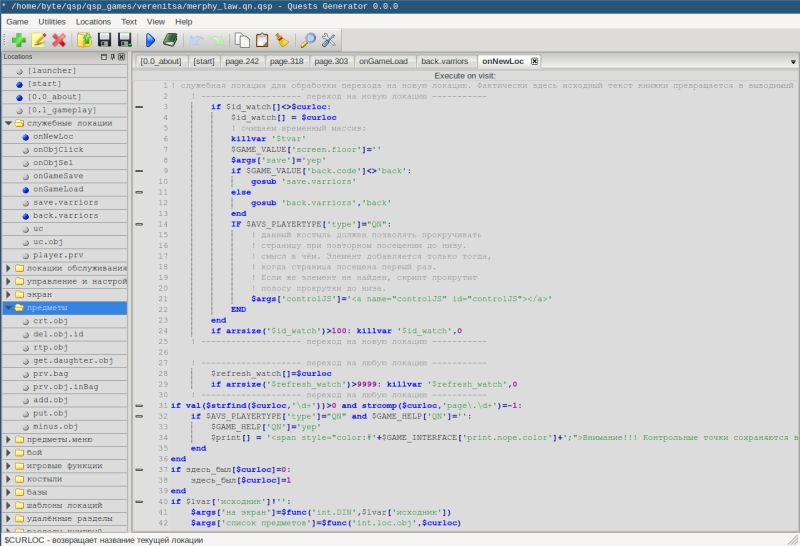Image resolution: width=800 pixels, height=546 pixels.
Task: Switch to the onGameLoad tab
Action: pos(383,61)
